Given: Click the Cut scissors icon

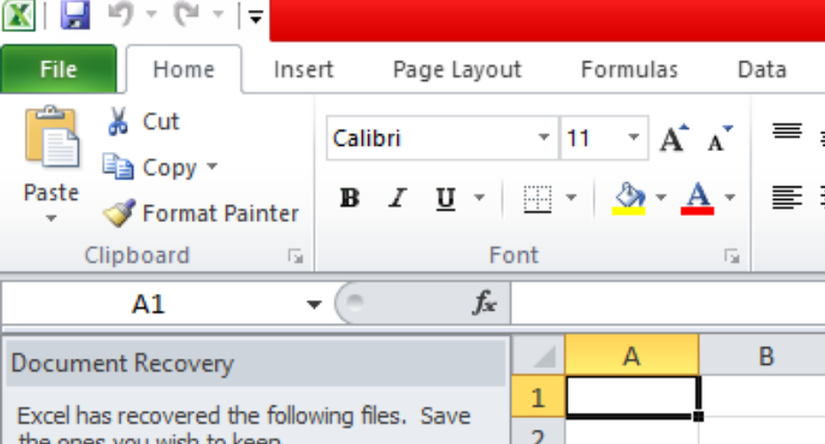Looking at the screenshot, I should point(118,122).
